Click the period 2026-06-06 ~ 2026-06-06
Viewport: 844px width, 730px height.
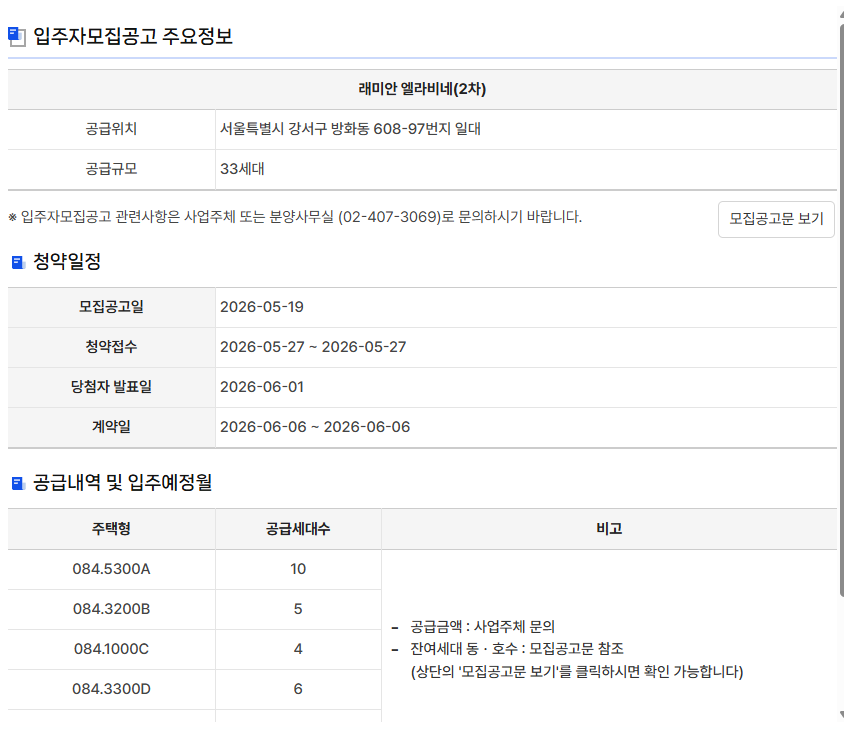tap(315, 427)
